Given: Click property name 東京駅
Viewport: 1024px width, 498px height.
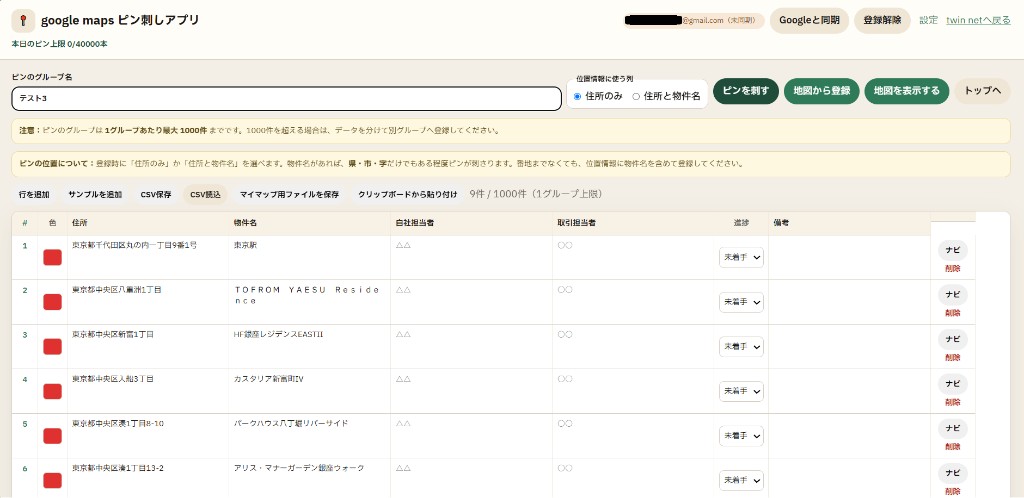Looking at the screenshot, I should click(246, 245).
